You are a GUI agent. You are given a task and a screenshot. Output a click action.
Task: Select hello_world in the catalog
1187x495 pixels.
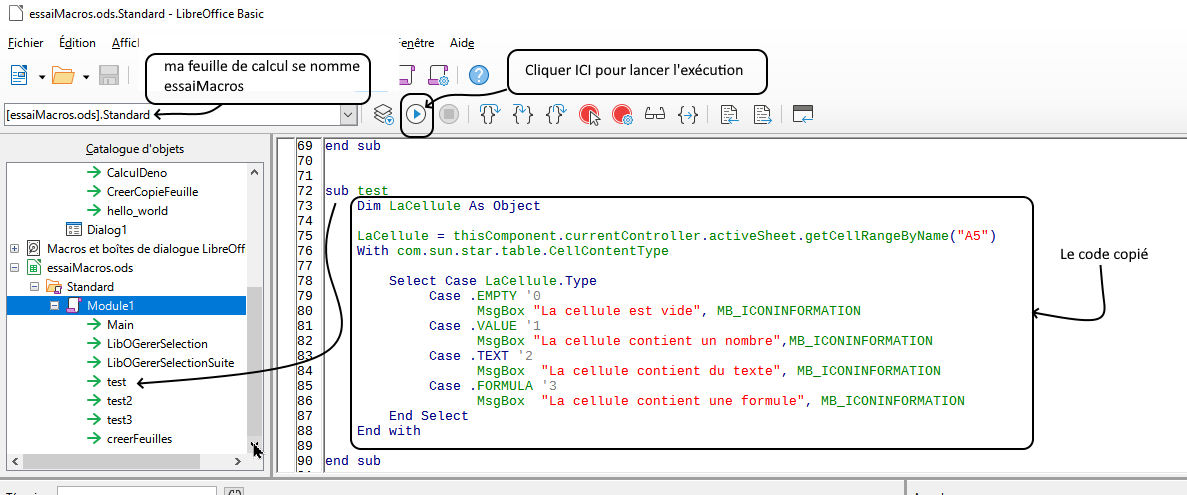point(137,210)
